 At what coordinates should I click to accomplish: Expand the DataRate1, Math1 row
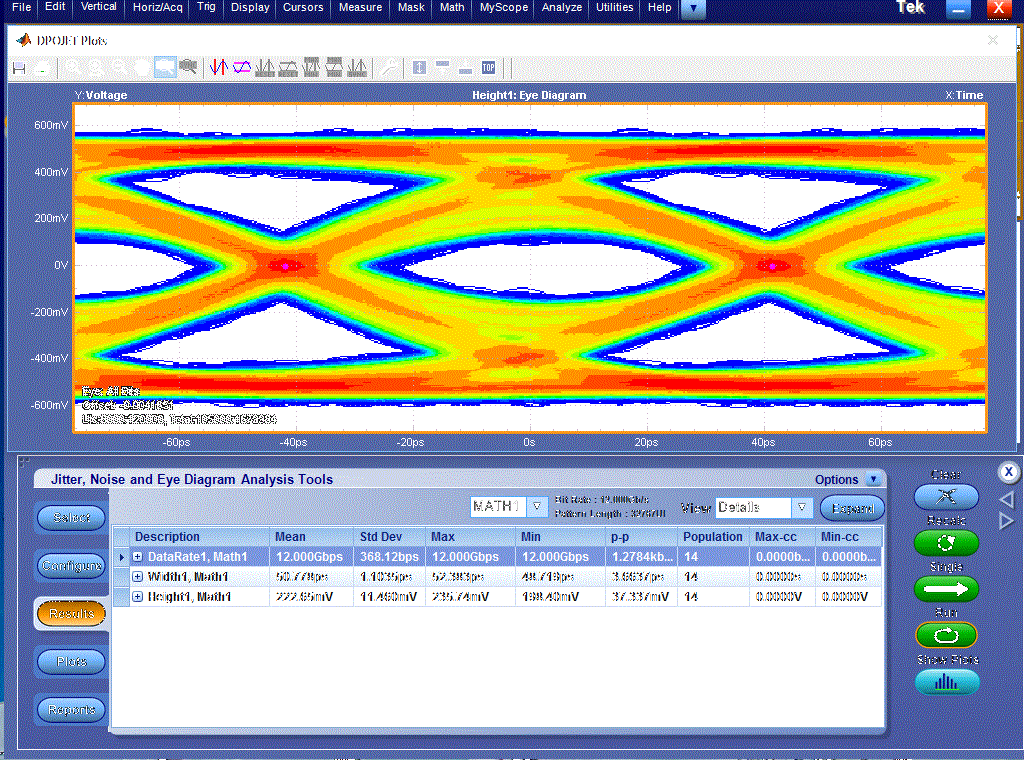click(138, 557)
